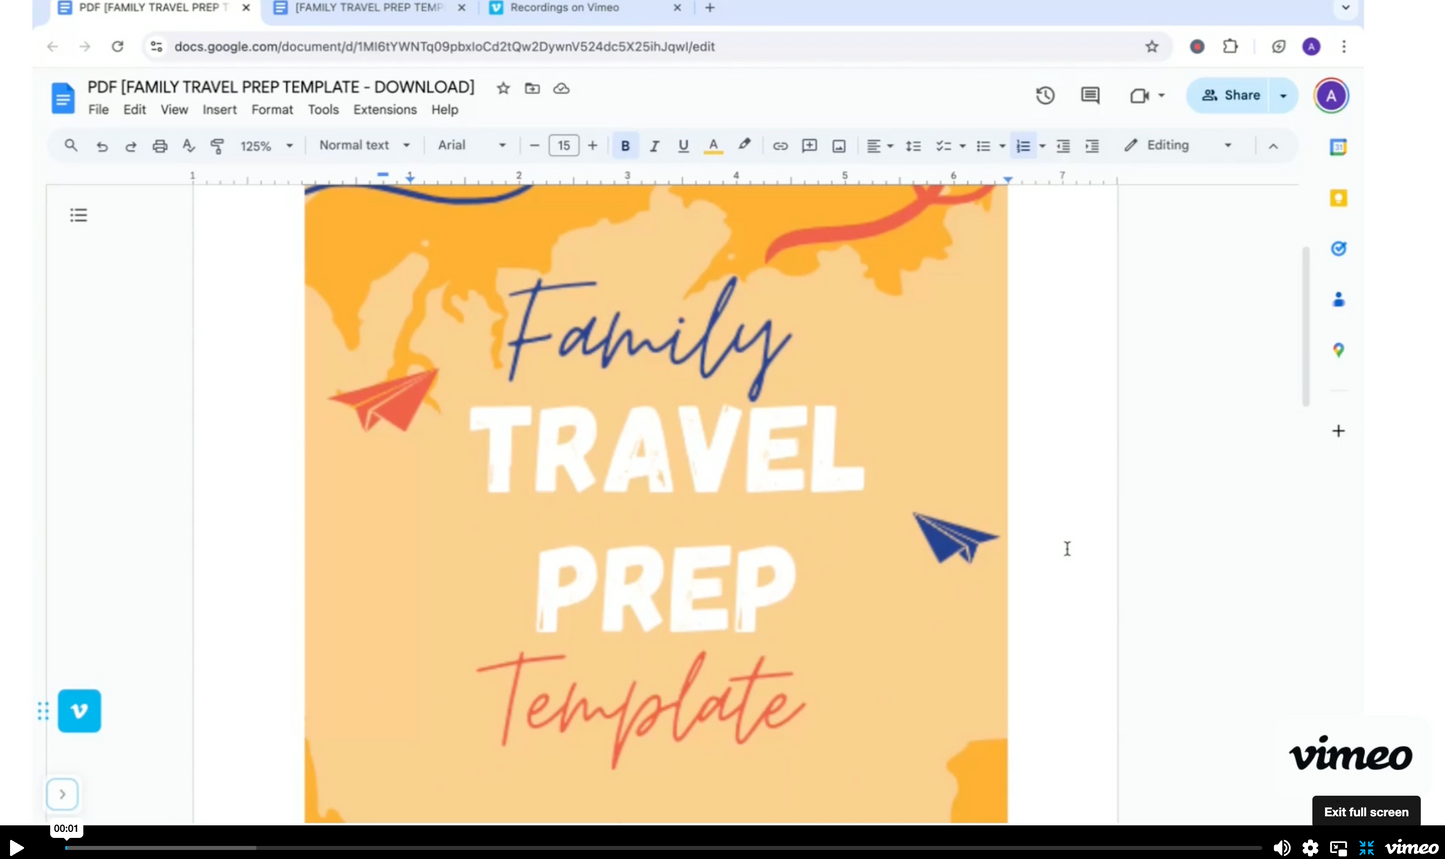Open the zoom 125% dropdown
This screenshot has width=1445, height=859.
click(266, 146)
